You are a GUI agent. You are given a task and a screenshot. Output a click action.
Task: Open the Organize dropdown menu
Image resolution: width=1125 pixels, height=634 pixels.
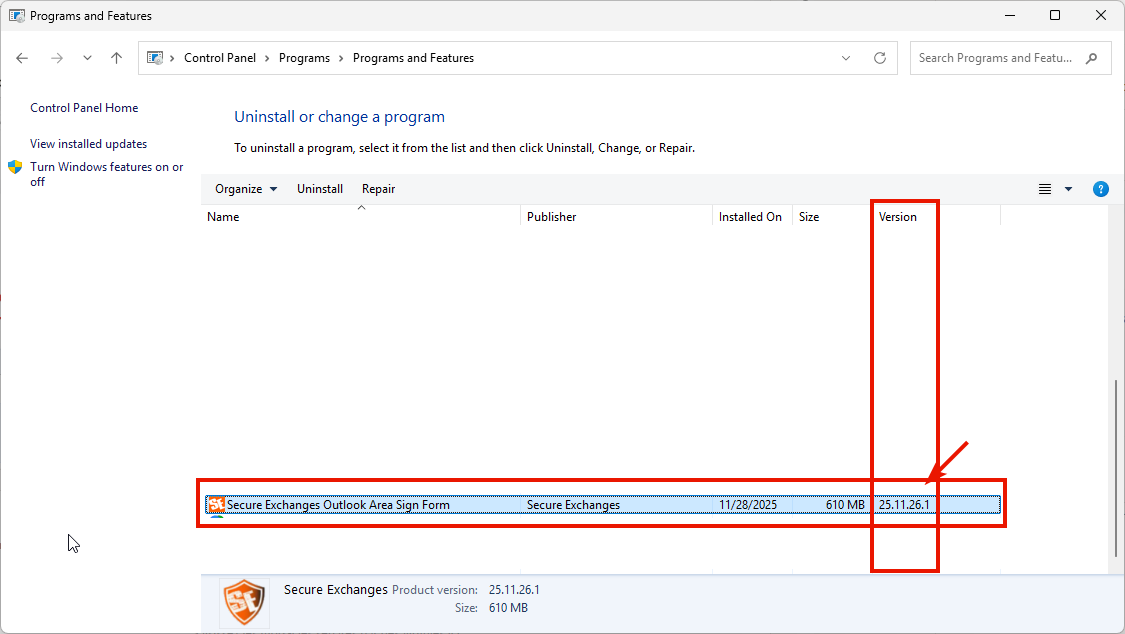coord(246,189)
